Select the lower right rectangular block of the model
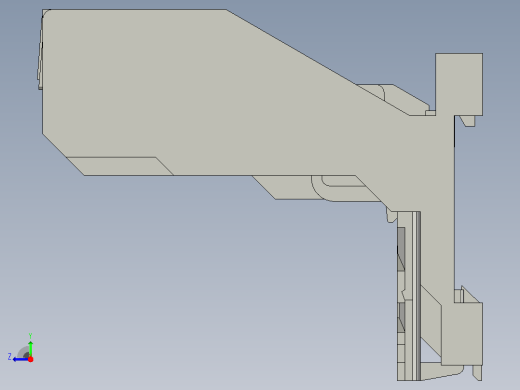 point(462,334)
